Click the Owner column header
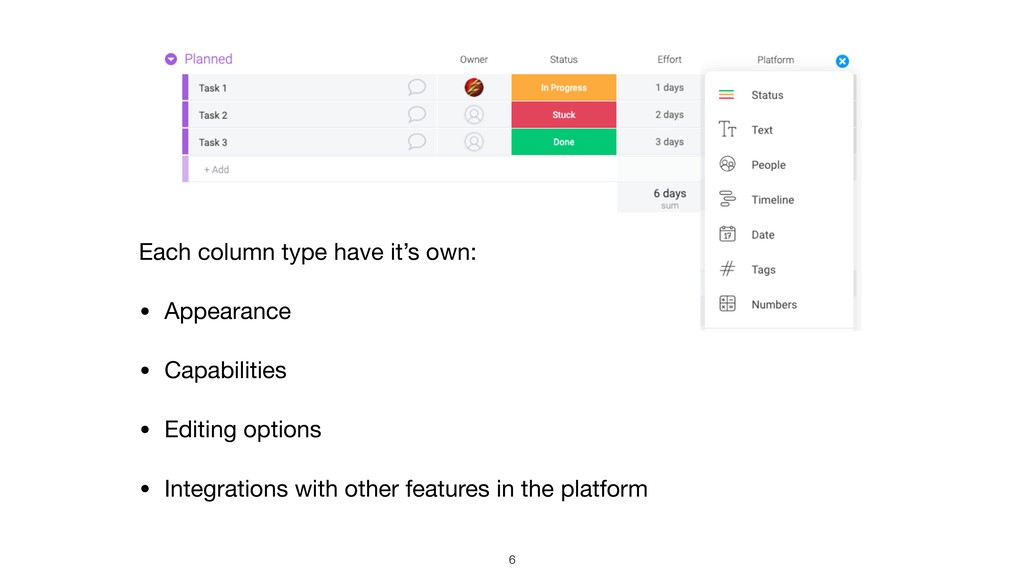The width and height of the screenshot is (1024, 576). [x=474, y=60]
